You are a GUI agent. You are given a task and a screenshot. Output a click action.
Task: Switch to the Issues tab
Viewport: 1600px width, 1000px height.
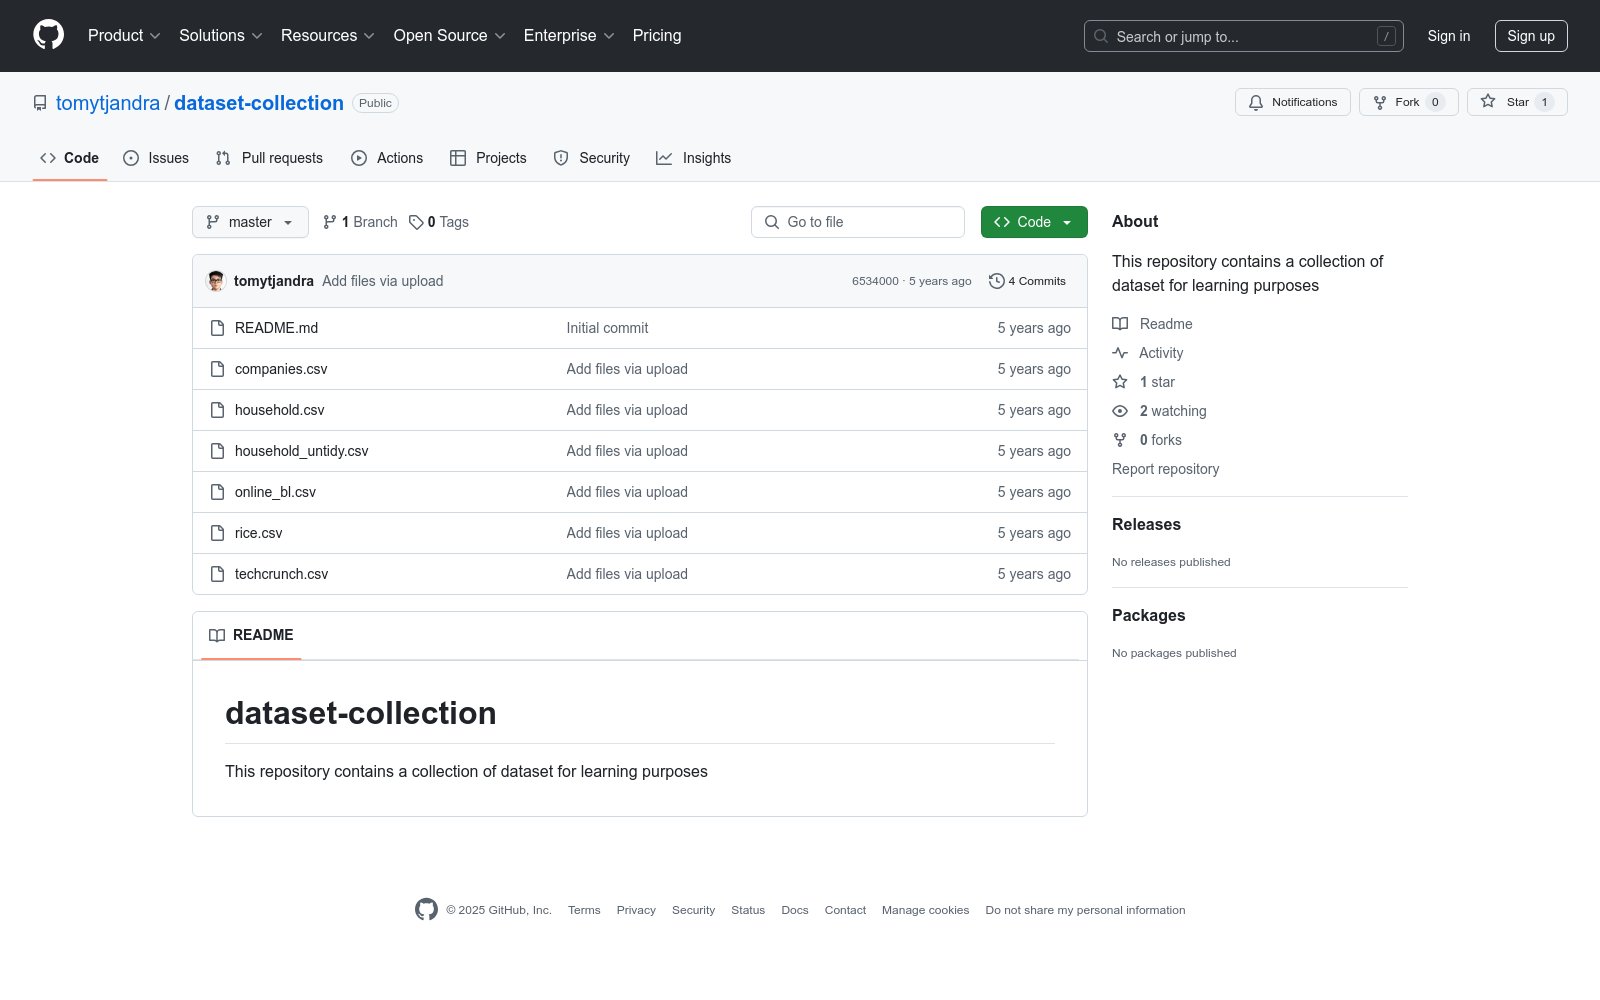[156, 158]
